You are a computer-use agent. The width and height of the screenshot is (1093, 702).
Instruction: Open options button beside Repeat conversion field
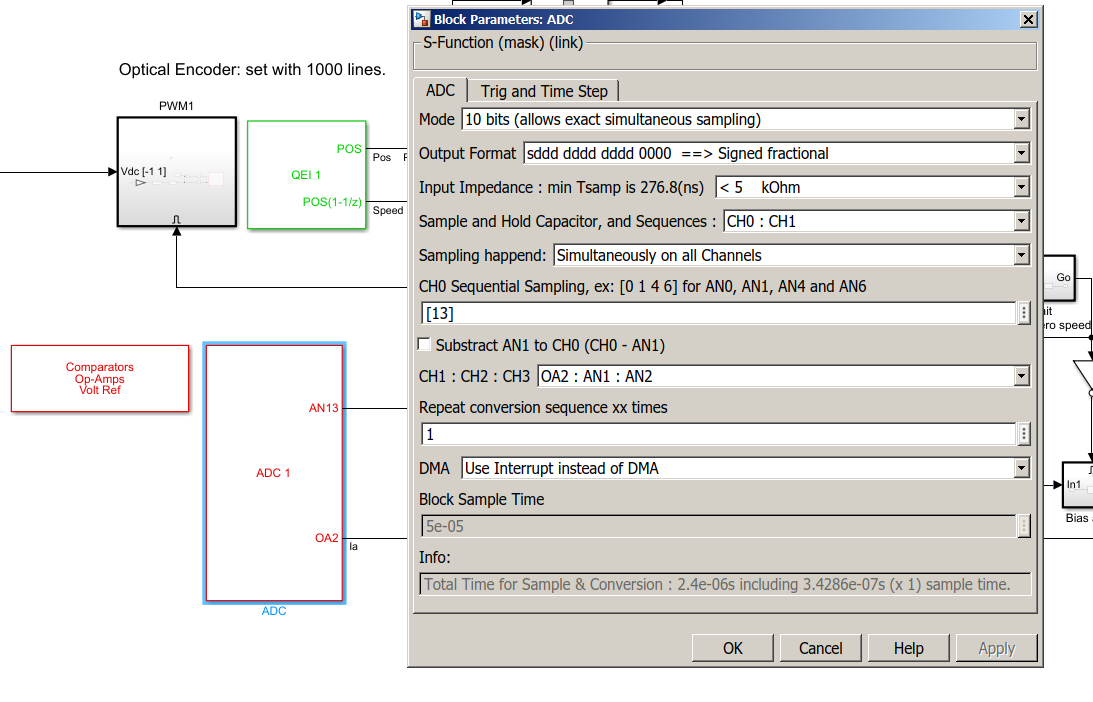pos(1024,434)
